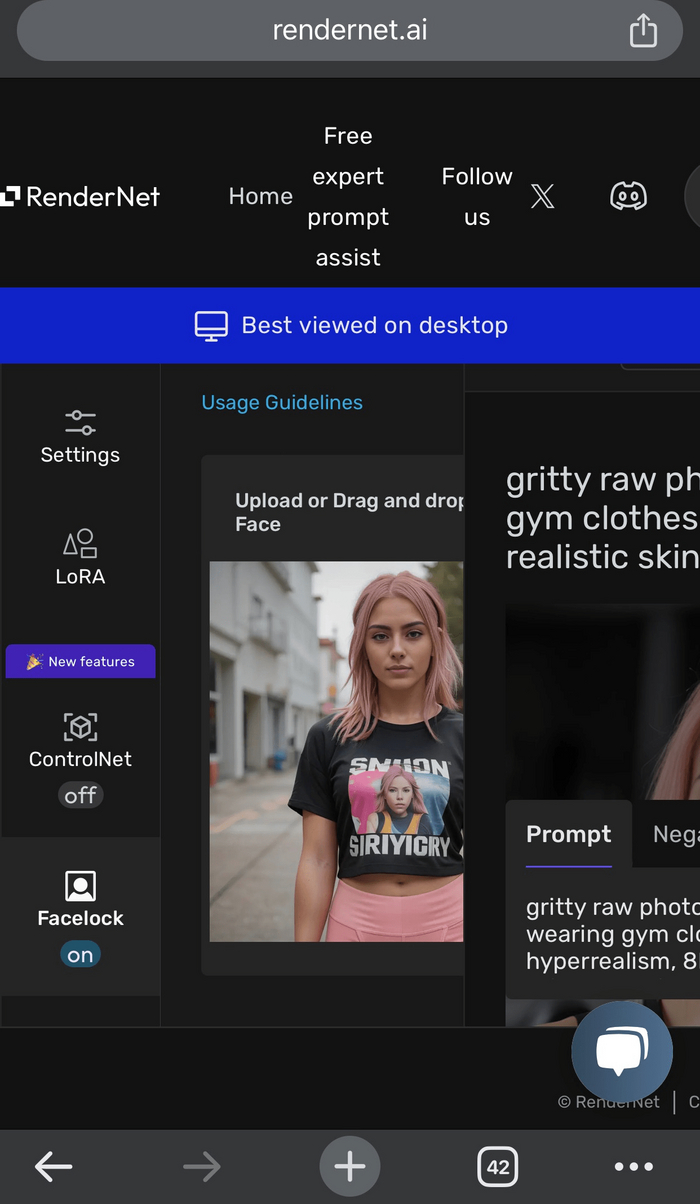Open the rendernet.ai address bar
Viewport: 700px width, 1204px height.
coord(350,30)
